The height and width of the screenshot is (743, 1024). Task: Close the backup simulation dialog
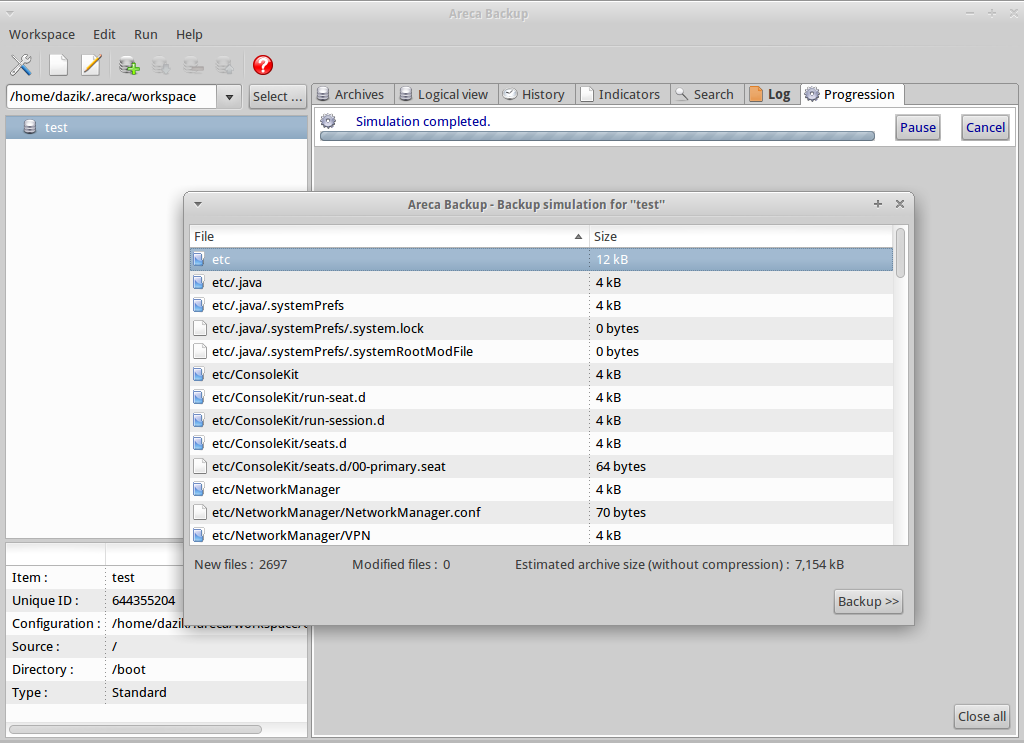900,204
